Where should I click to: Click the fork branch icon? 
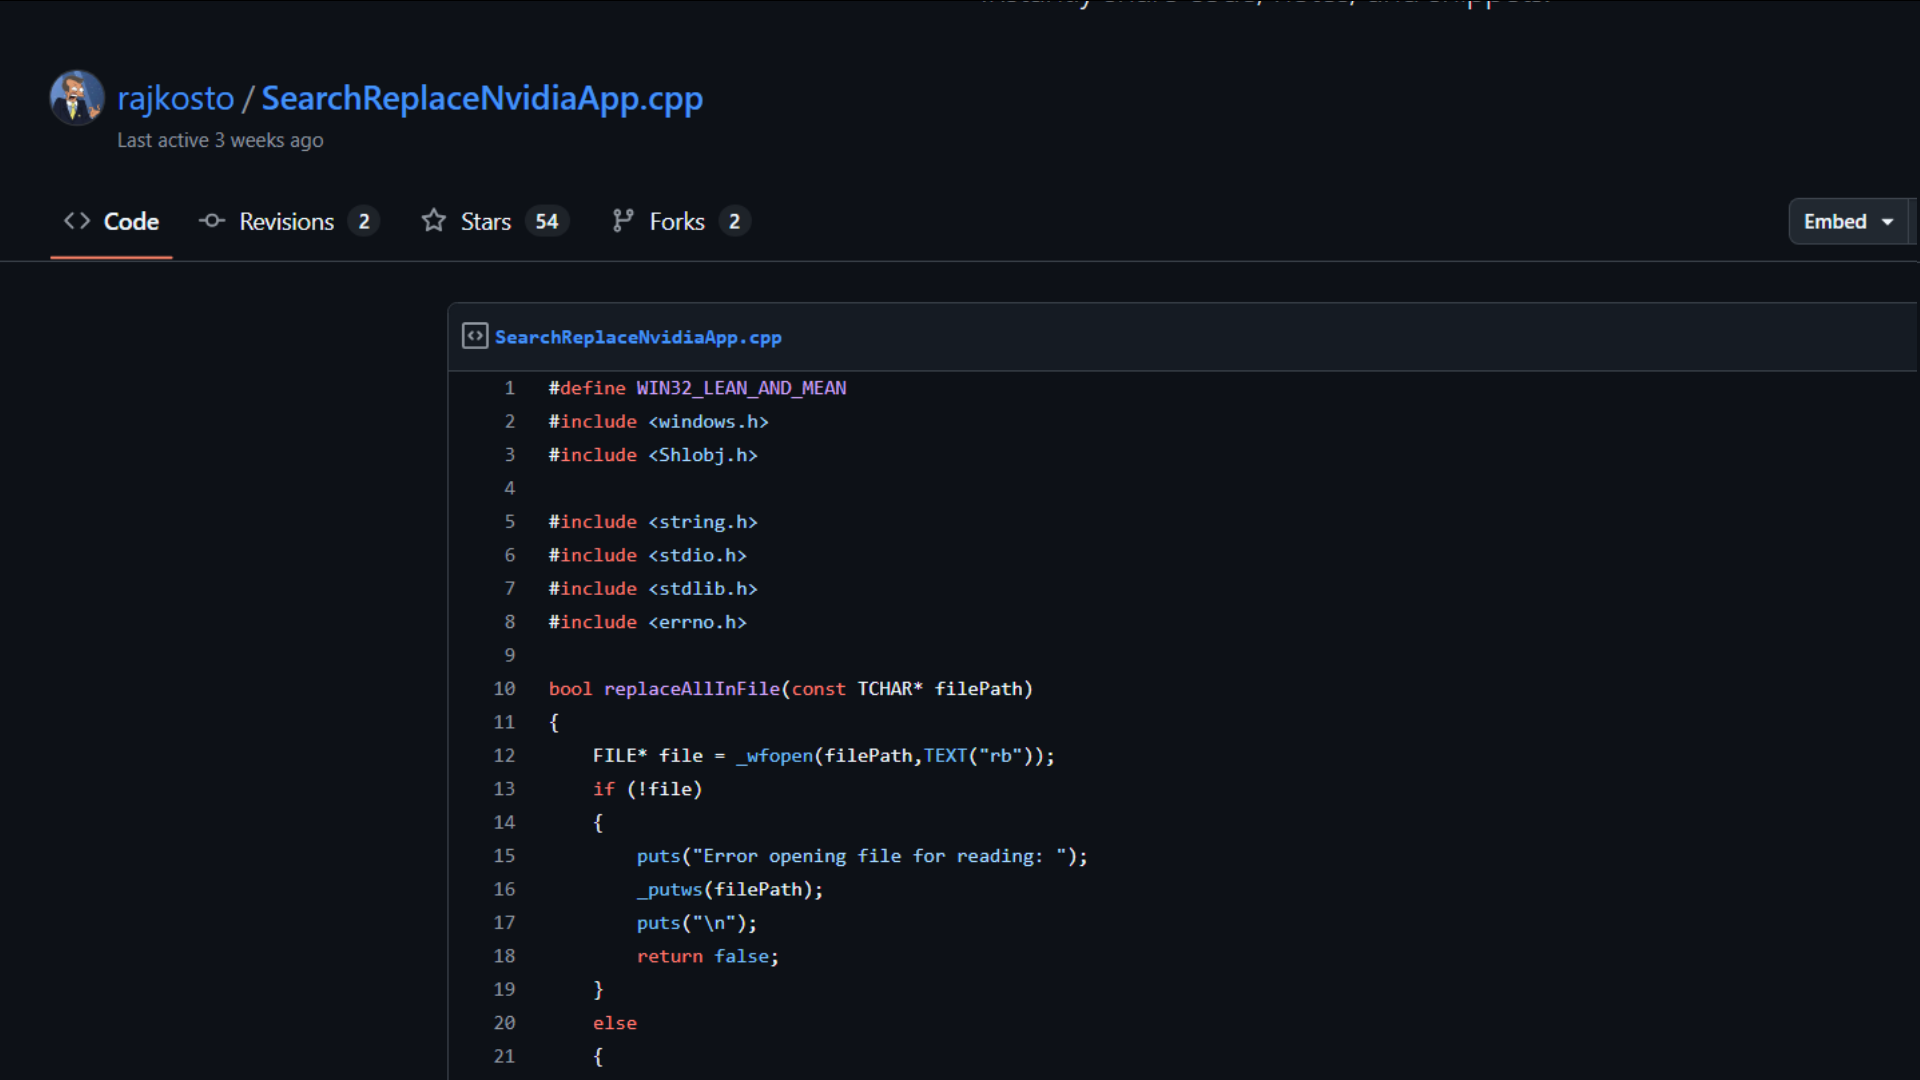(623, 221)
